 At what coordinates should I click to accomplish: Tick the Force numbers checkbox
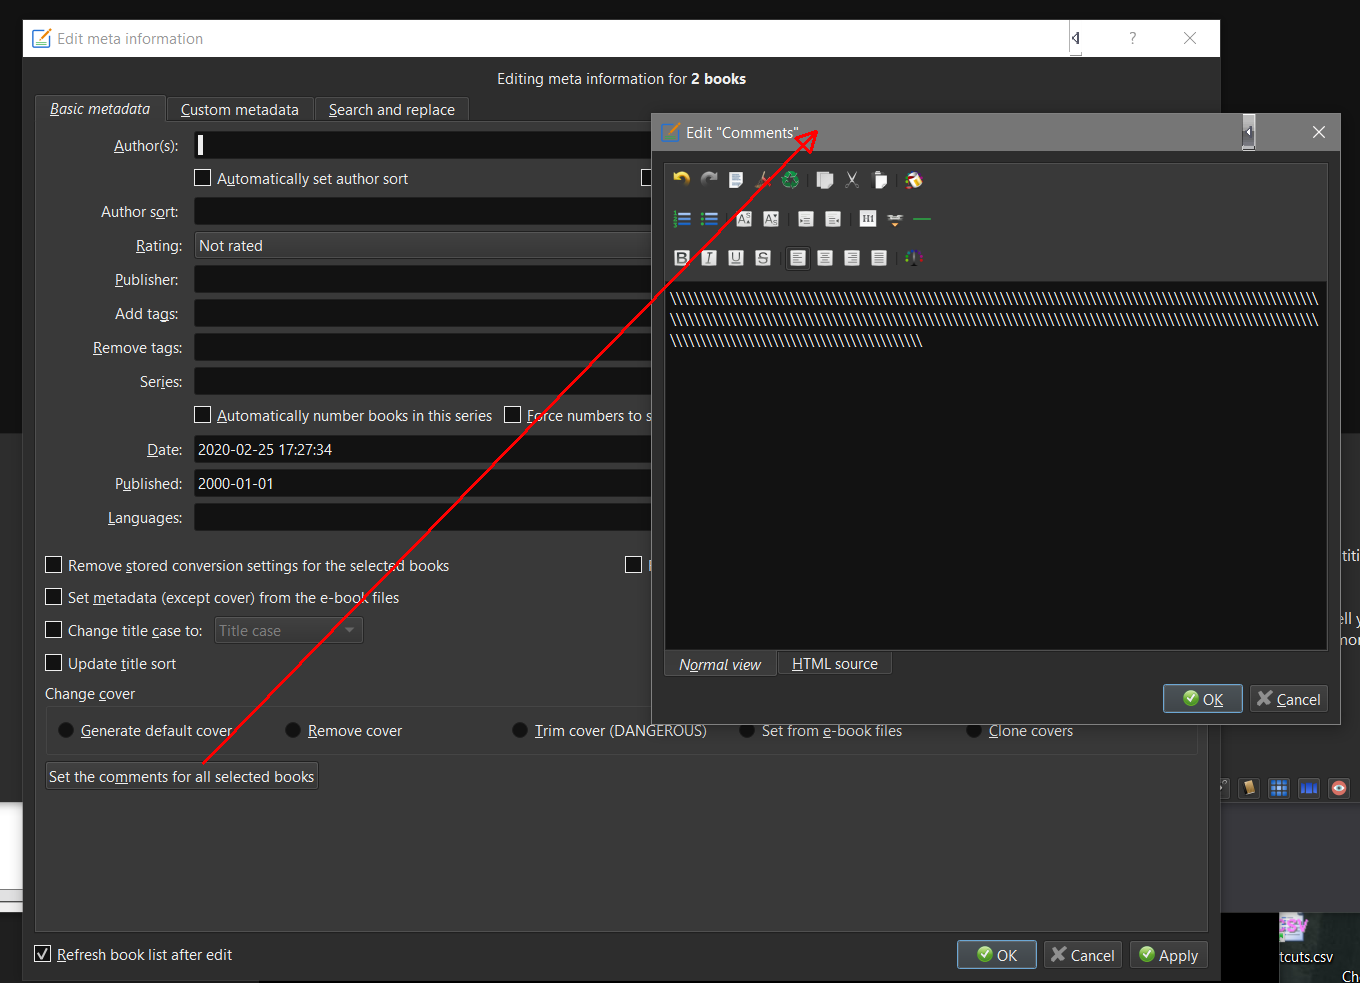tap(513, 415)
